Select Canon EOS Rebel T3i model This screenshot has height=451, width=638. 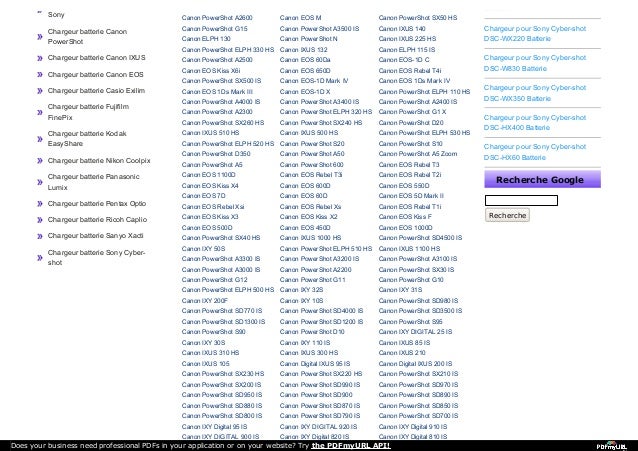pos(311,175)
